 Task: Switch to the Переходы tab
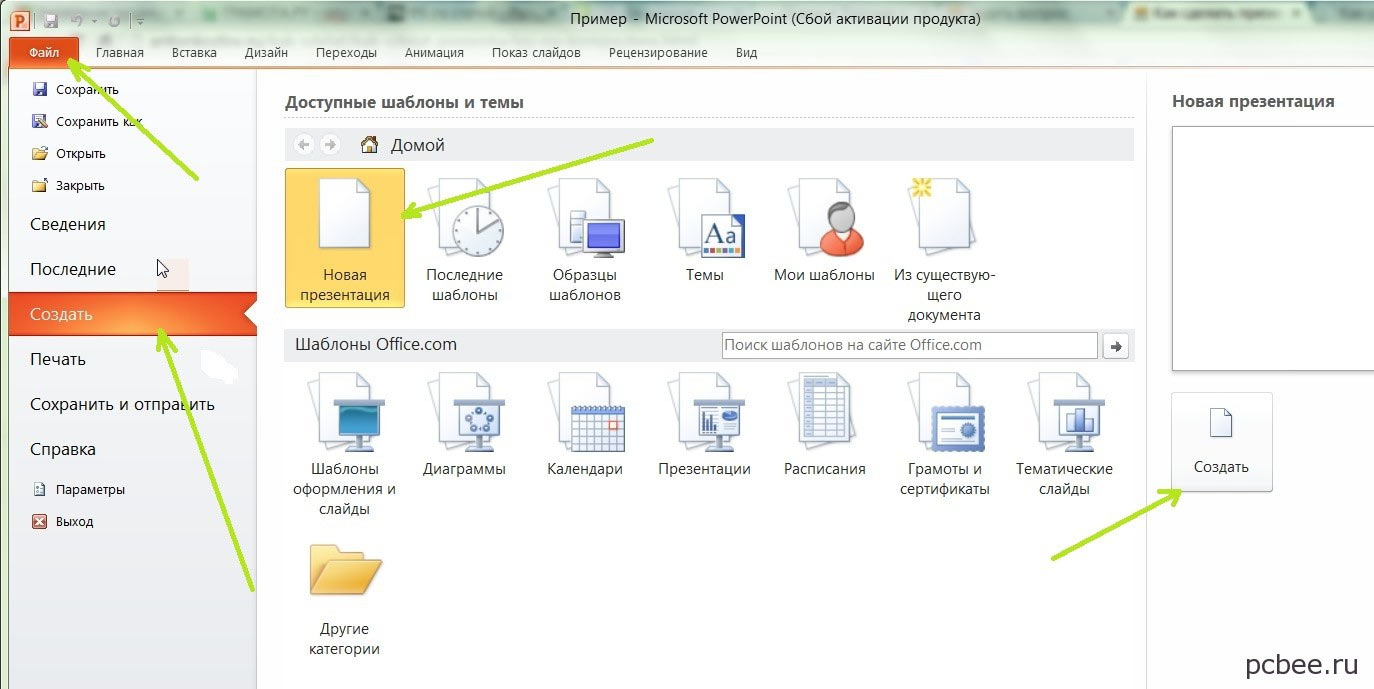(346, 53)
